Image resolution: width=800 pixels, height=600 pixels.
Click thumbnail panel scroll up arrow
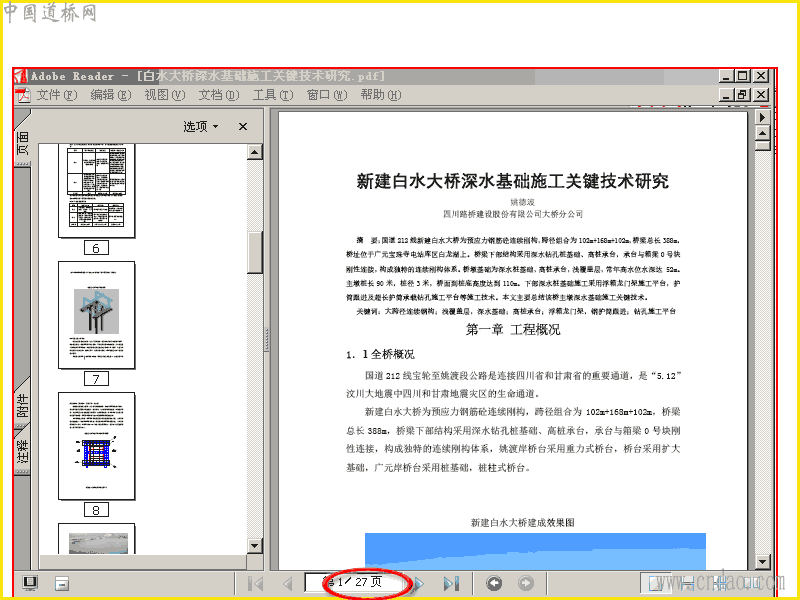point(255,152)
